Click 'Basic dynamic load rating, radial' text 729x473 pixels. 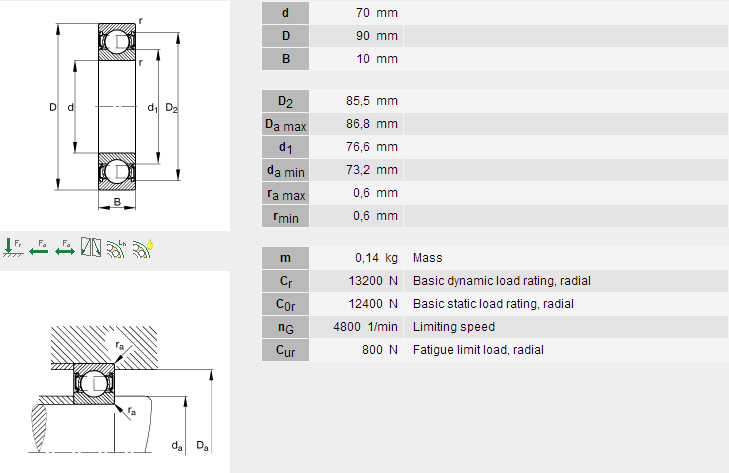pyautogui.click(x=495, y=281)
